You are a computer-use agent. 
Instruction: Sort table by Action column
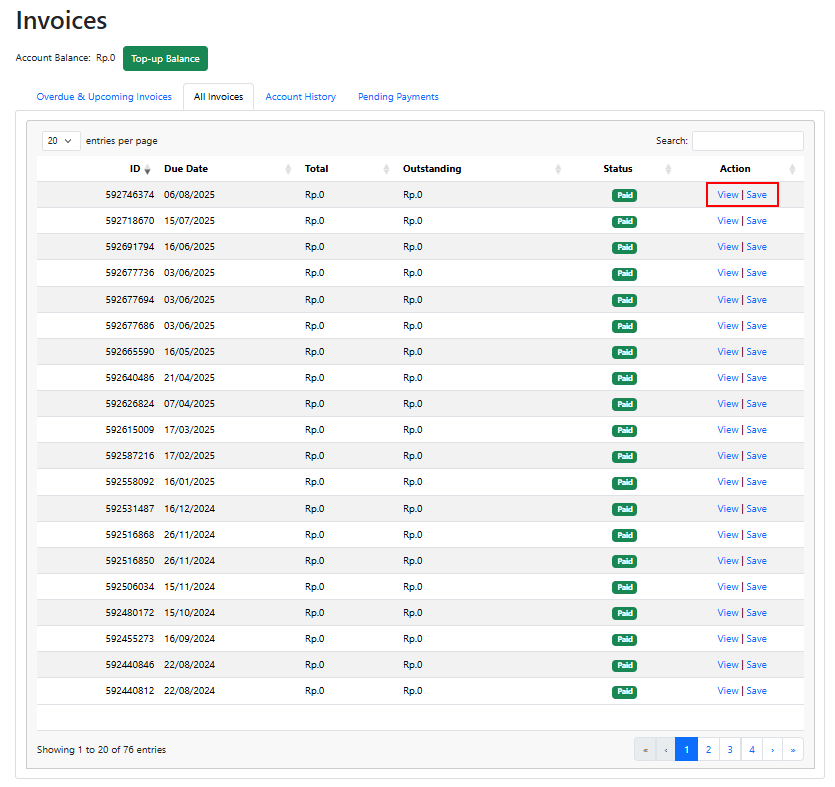coord(741,169)
